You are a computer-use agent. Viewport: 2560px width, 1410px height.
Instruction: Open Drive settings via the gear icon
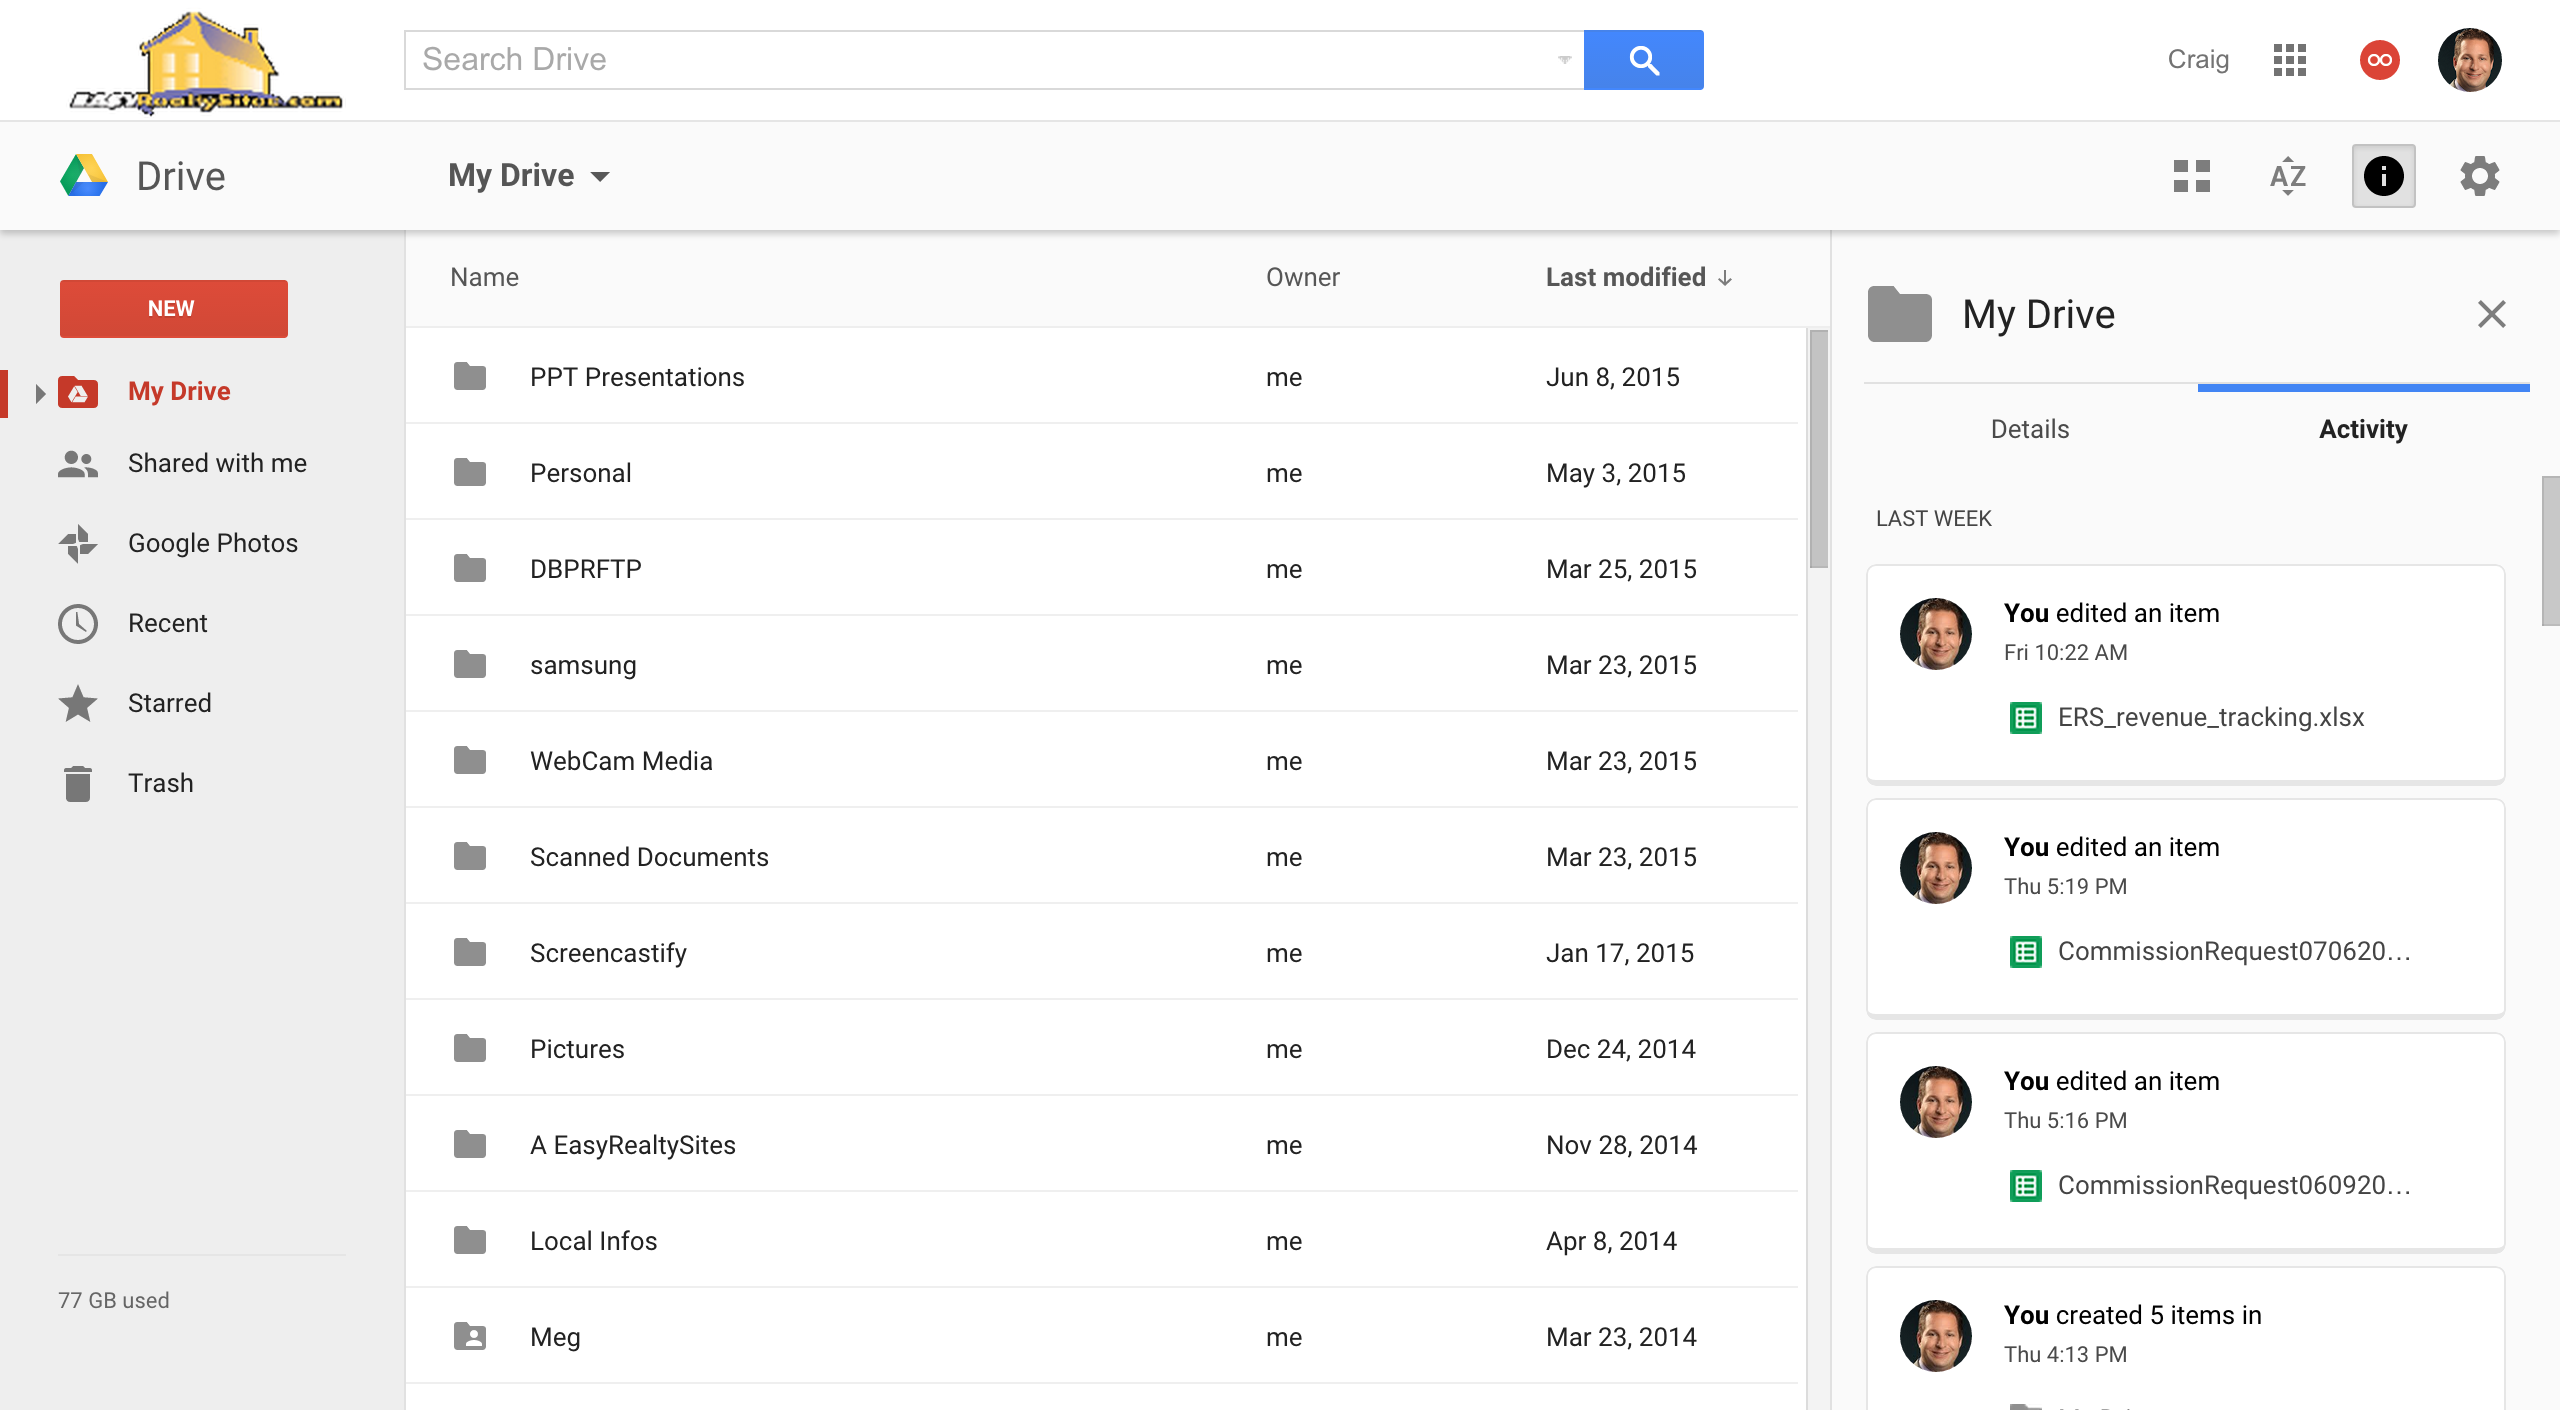point(2479,175)
